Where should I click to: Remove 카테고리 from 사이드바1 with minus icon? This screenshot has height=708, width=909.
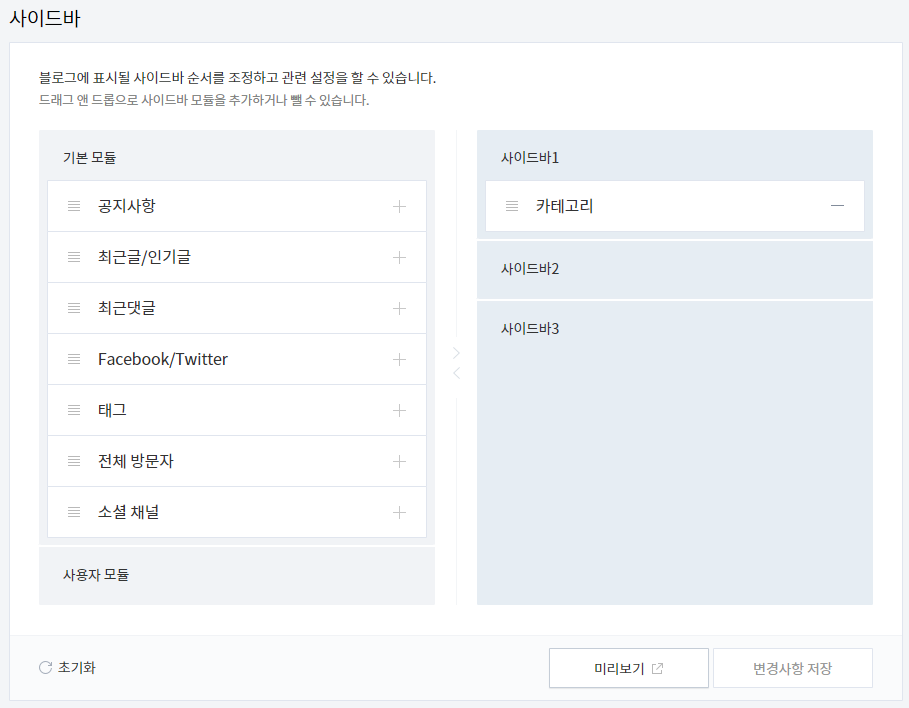pos(837,206)
